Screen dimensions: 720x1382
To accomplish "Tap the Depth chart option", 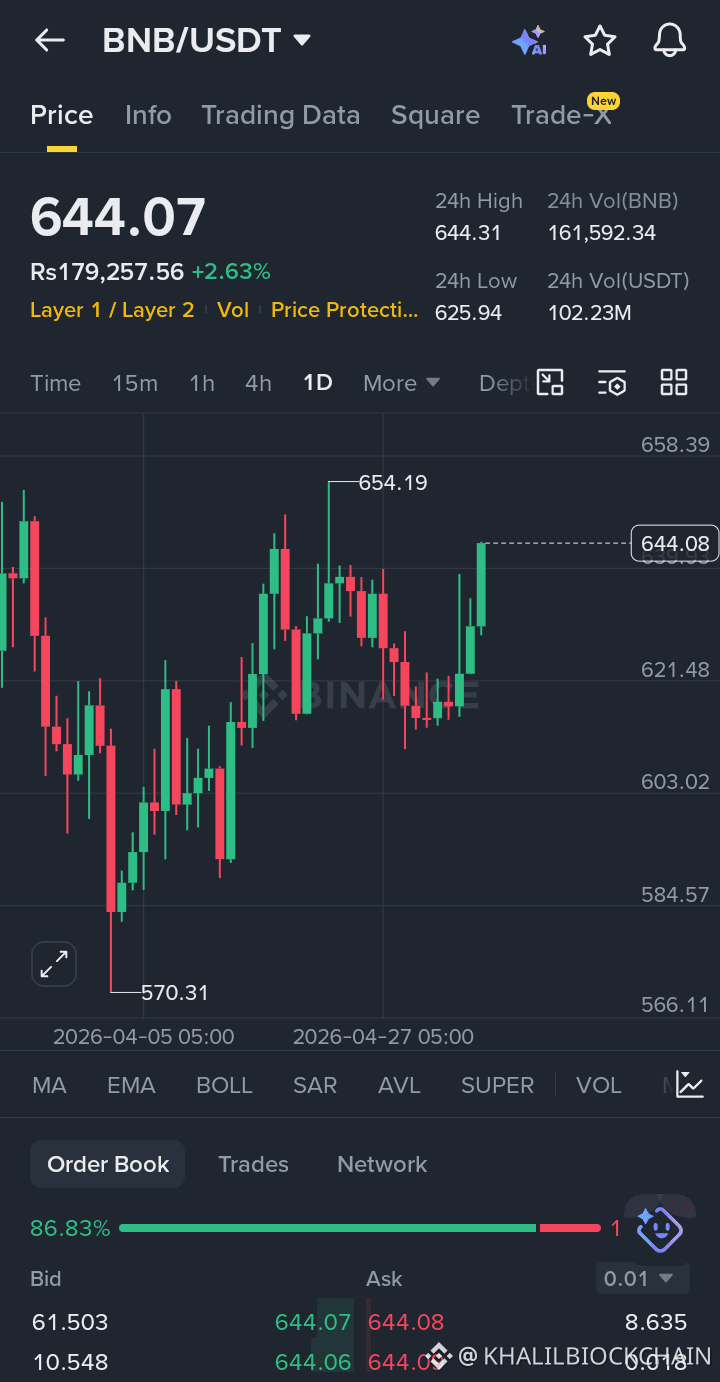I will (x=503, y=383).
